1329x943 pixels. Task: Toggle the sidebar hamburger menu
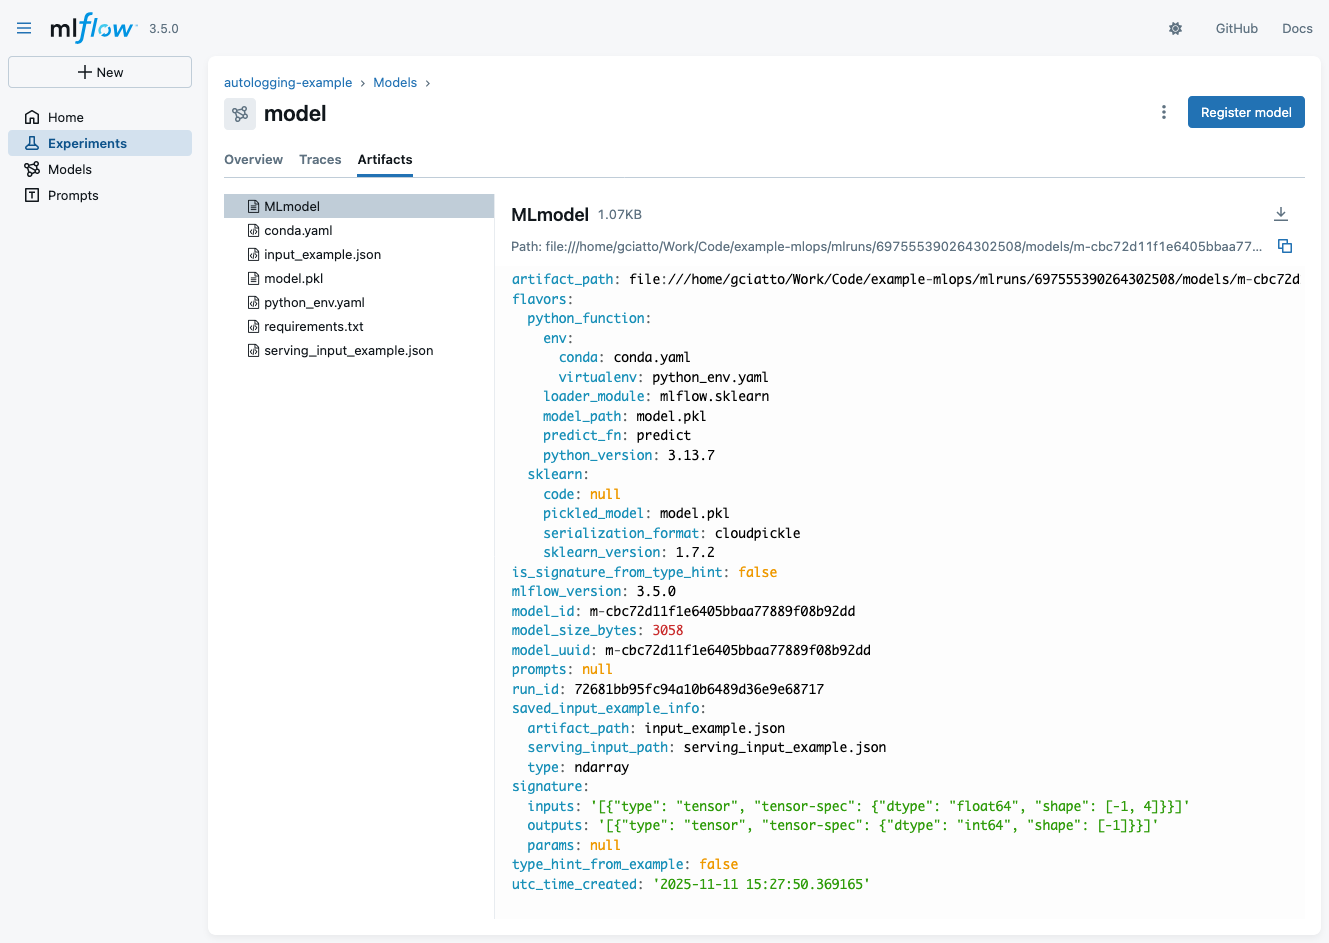24,28
